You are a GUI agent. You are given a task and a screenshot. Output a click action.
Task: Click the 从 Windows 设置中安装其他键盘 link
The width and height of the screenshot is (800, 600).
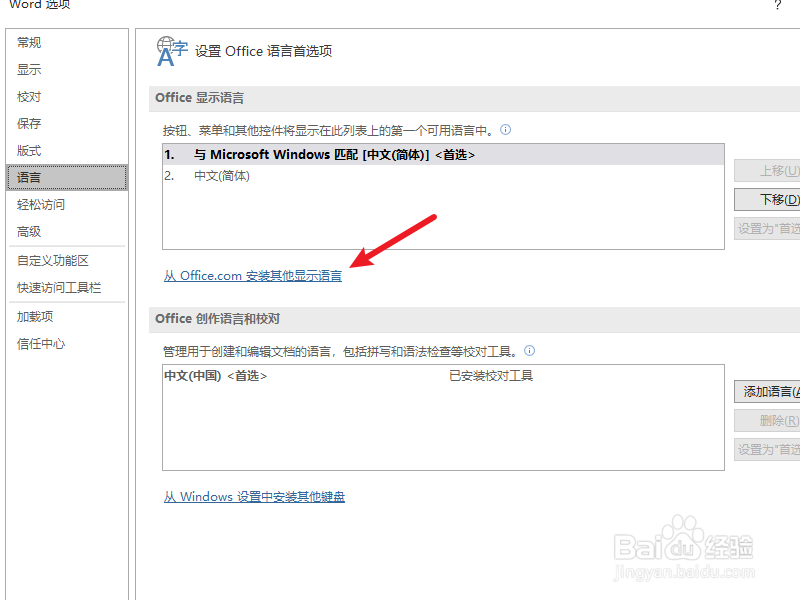coord(253,495)
